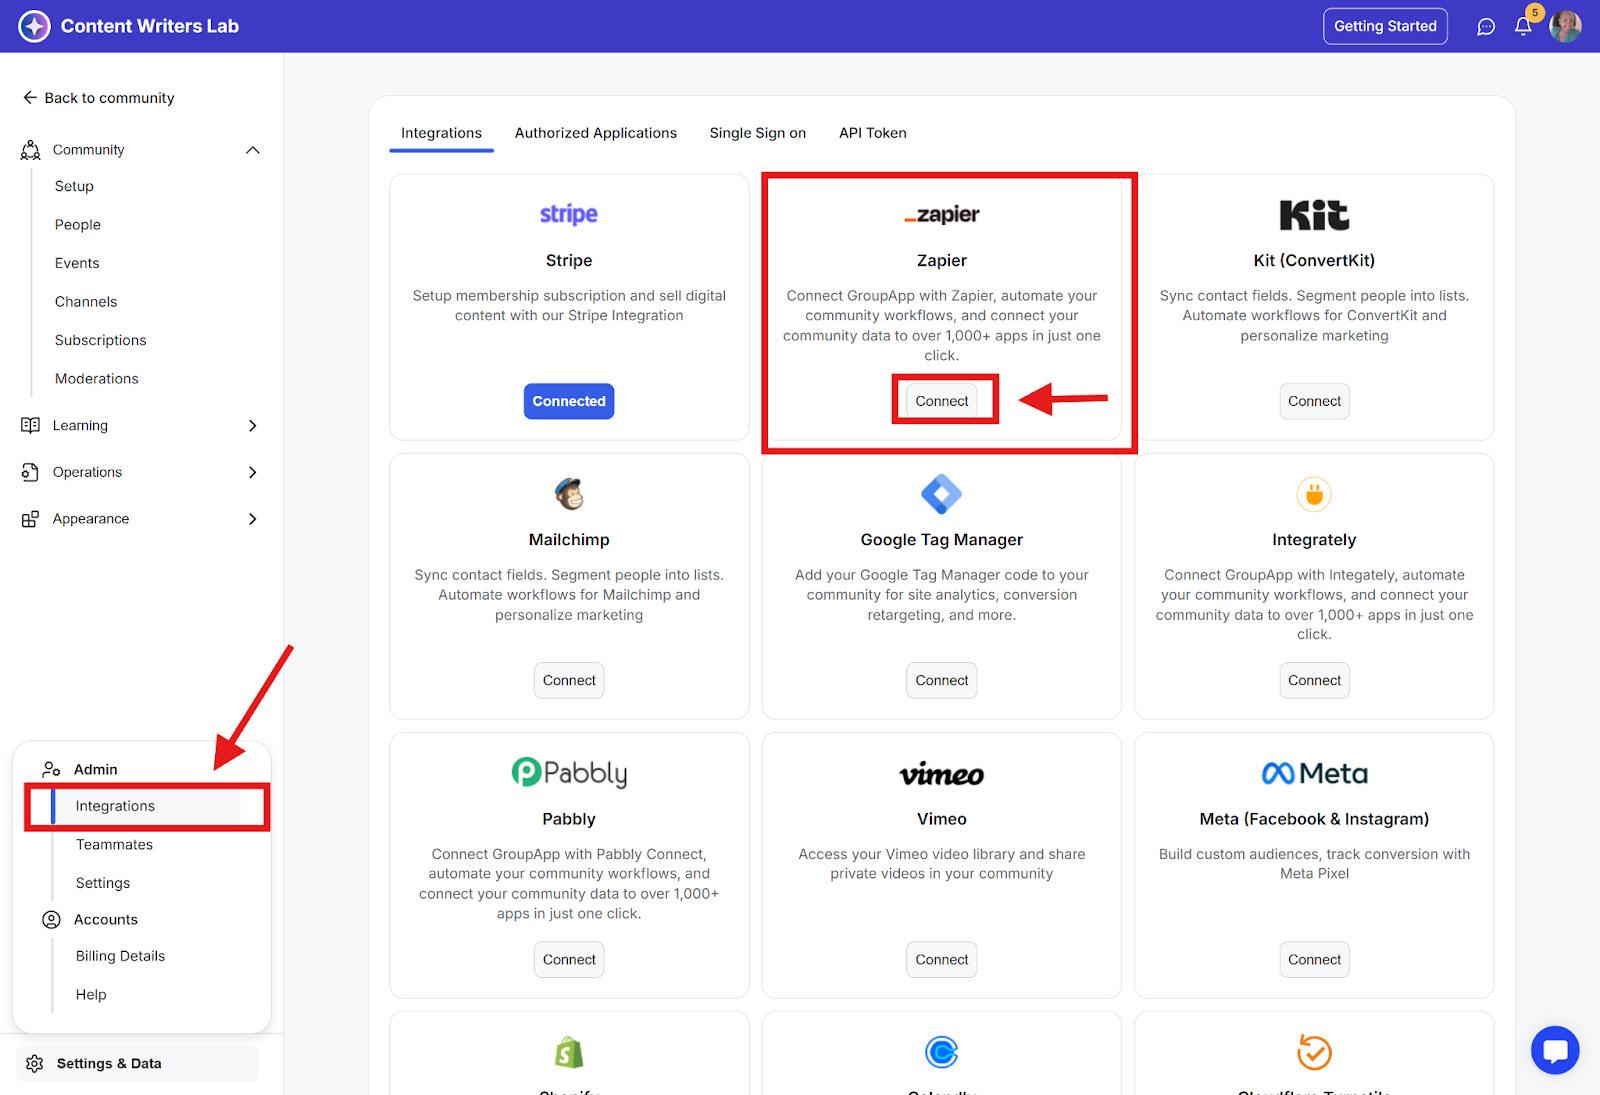This screenshot has width=1600, height=1095.
Task: Click the Mailchimp monkey logo
Action: coord(569,493)
